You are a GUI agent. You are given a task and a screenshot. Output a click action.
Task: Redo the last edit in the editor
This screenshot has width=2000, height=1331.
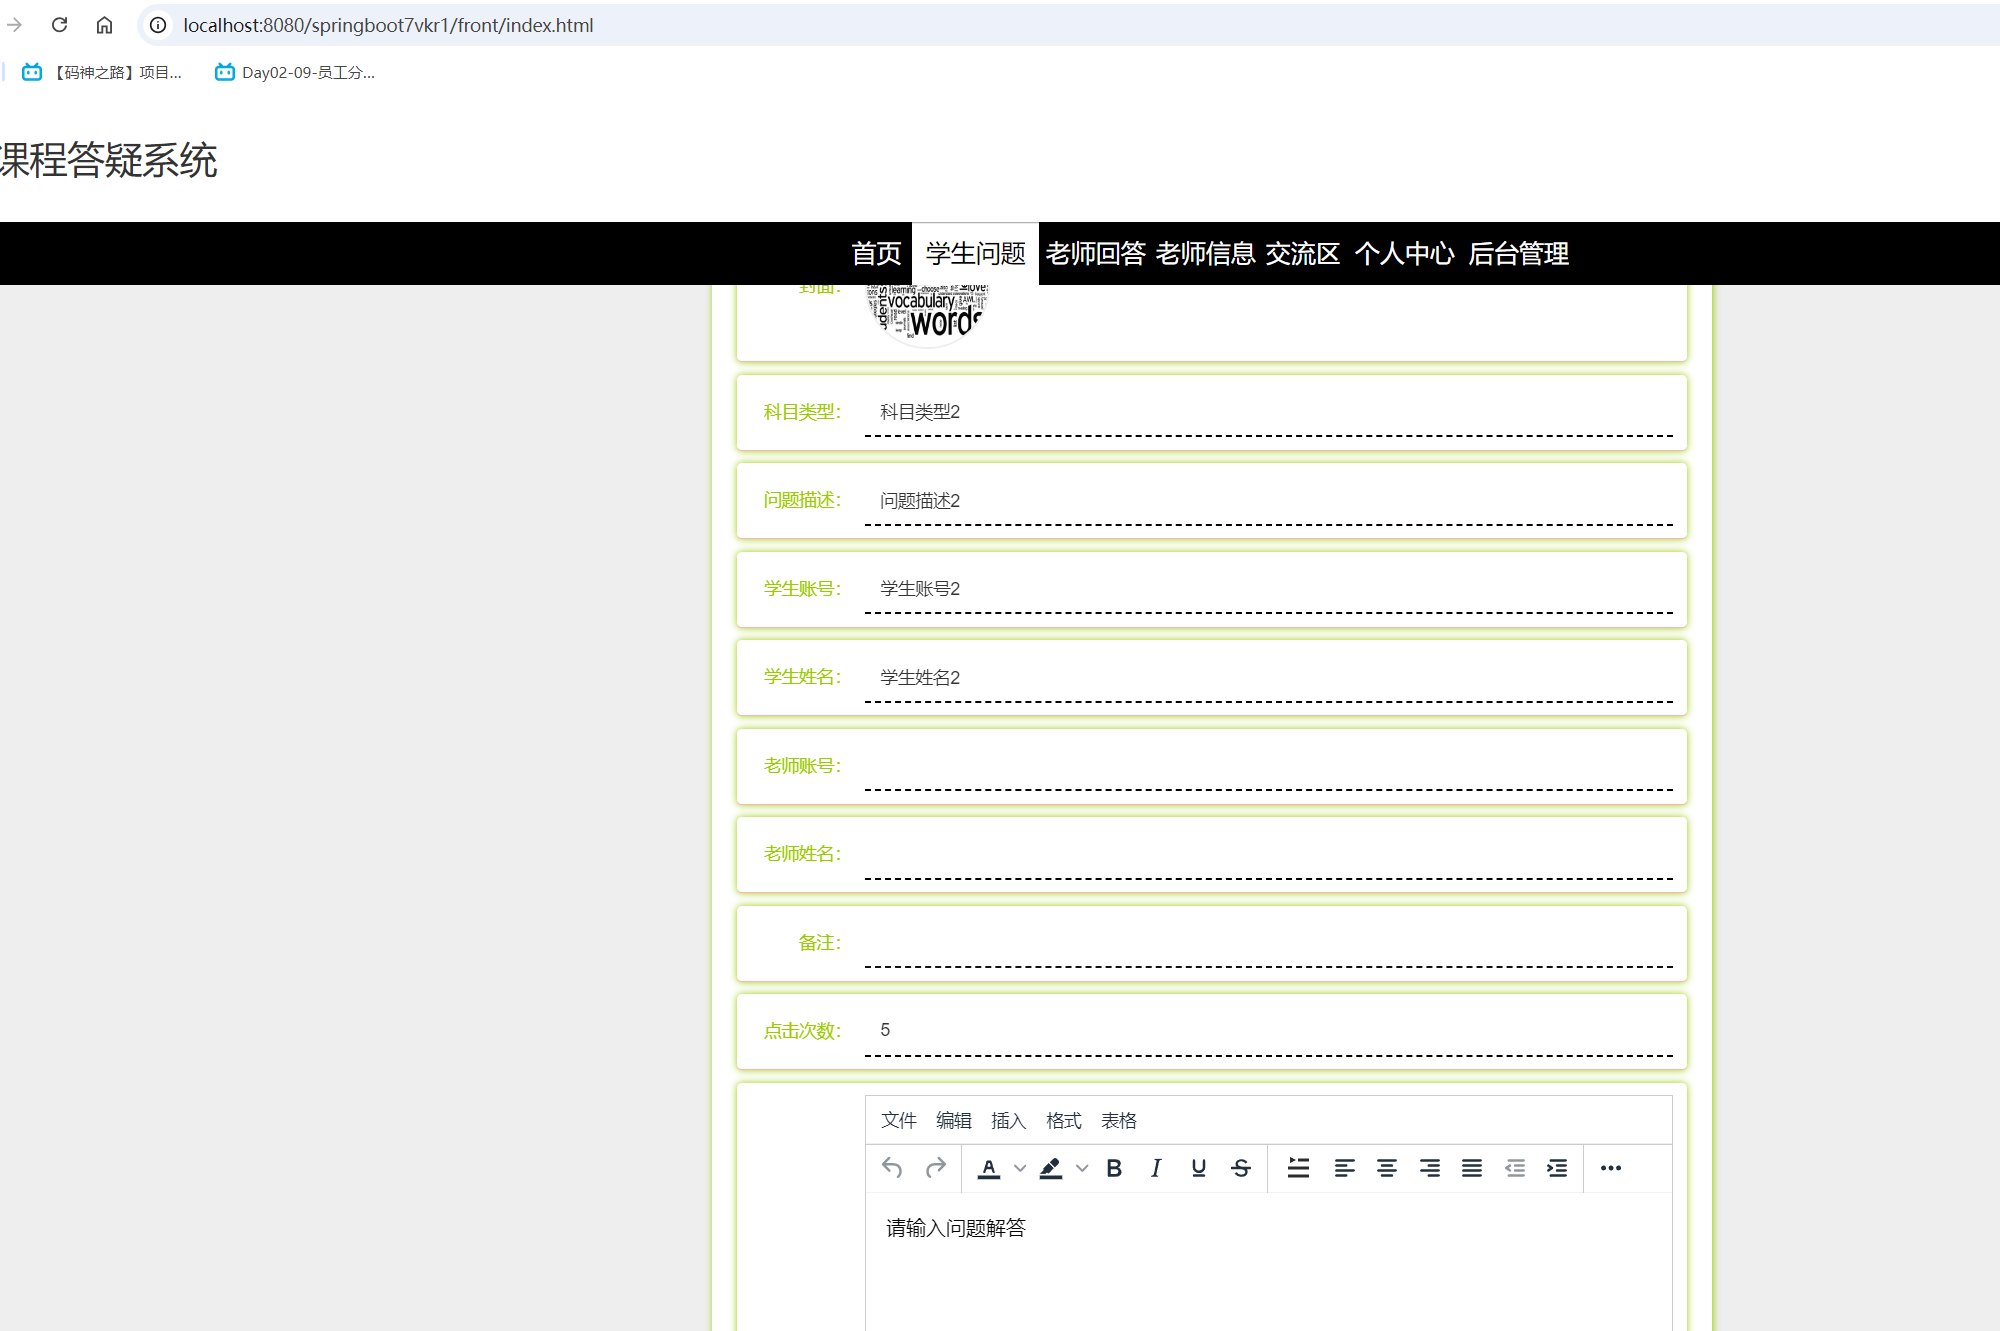[935, 1168]
